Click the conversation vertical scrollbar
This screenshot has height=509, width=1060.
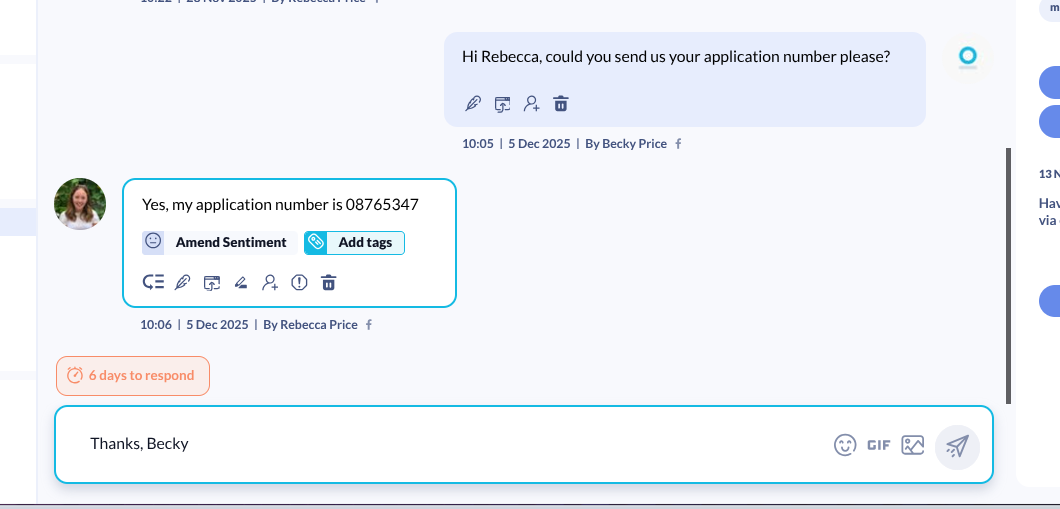point(1009,276)
